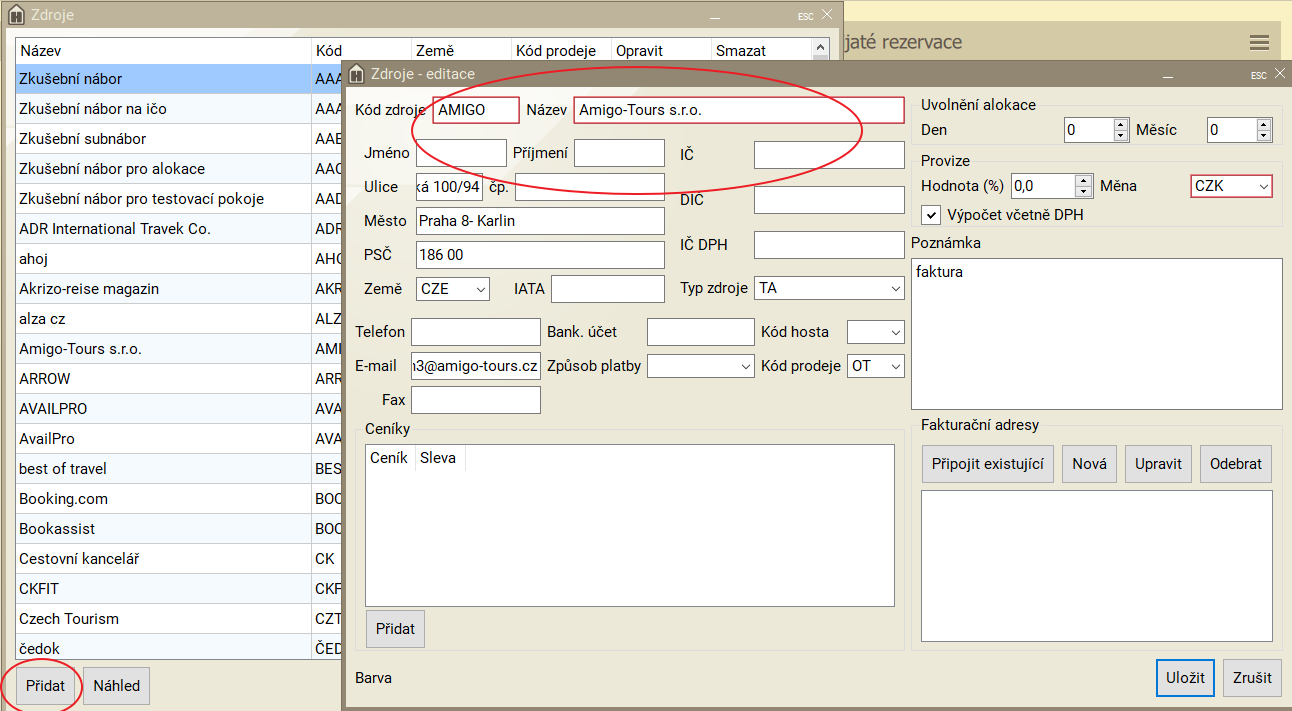Click Nová billing address button
1292x711 pixels.
point(1089,464)
